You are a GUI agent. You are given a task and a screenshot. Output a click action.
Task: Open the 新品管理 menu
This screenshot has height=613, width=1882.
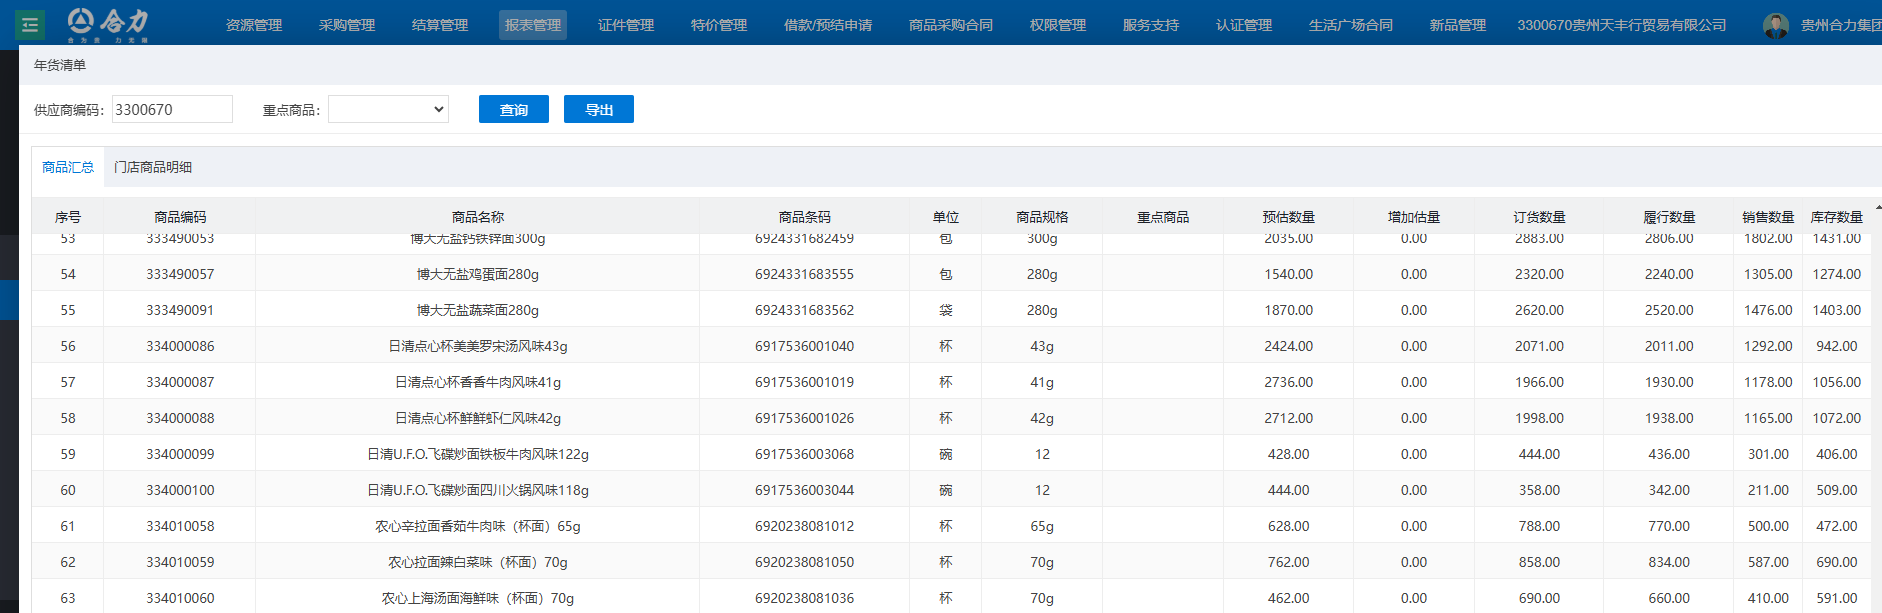point(1457,25)
